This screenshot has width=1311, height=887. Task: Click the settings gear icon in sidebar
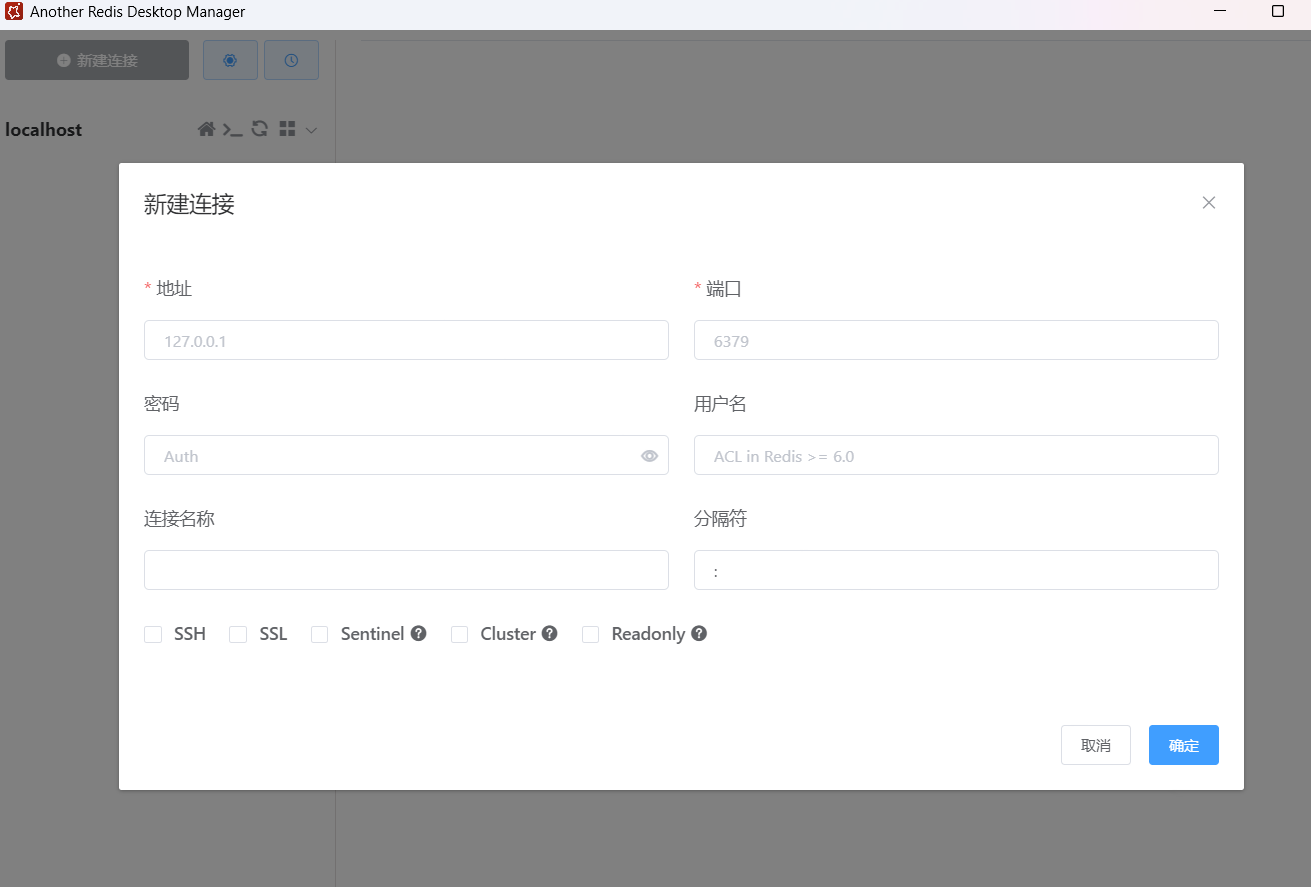(x=230, y=60)
